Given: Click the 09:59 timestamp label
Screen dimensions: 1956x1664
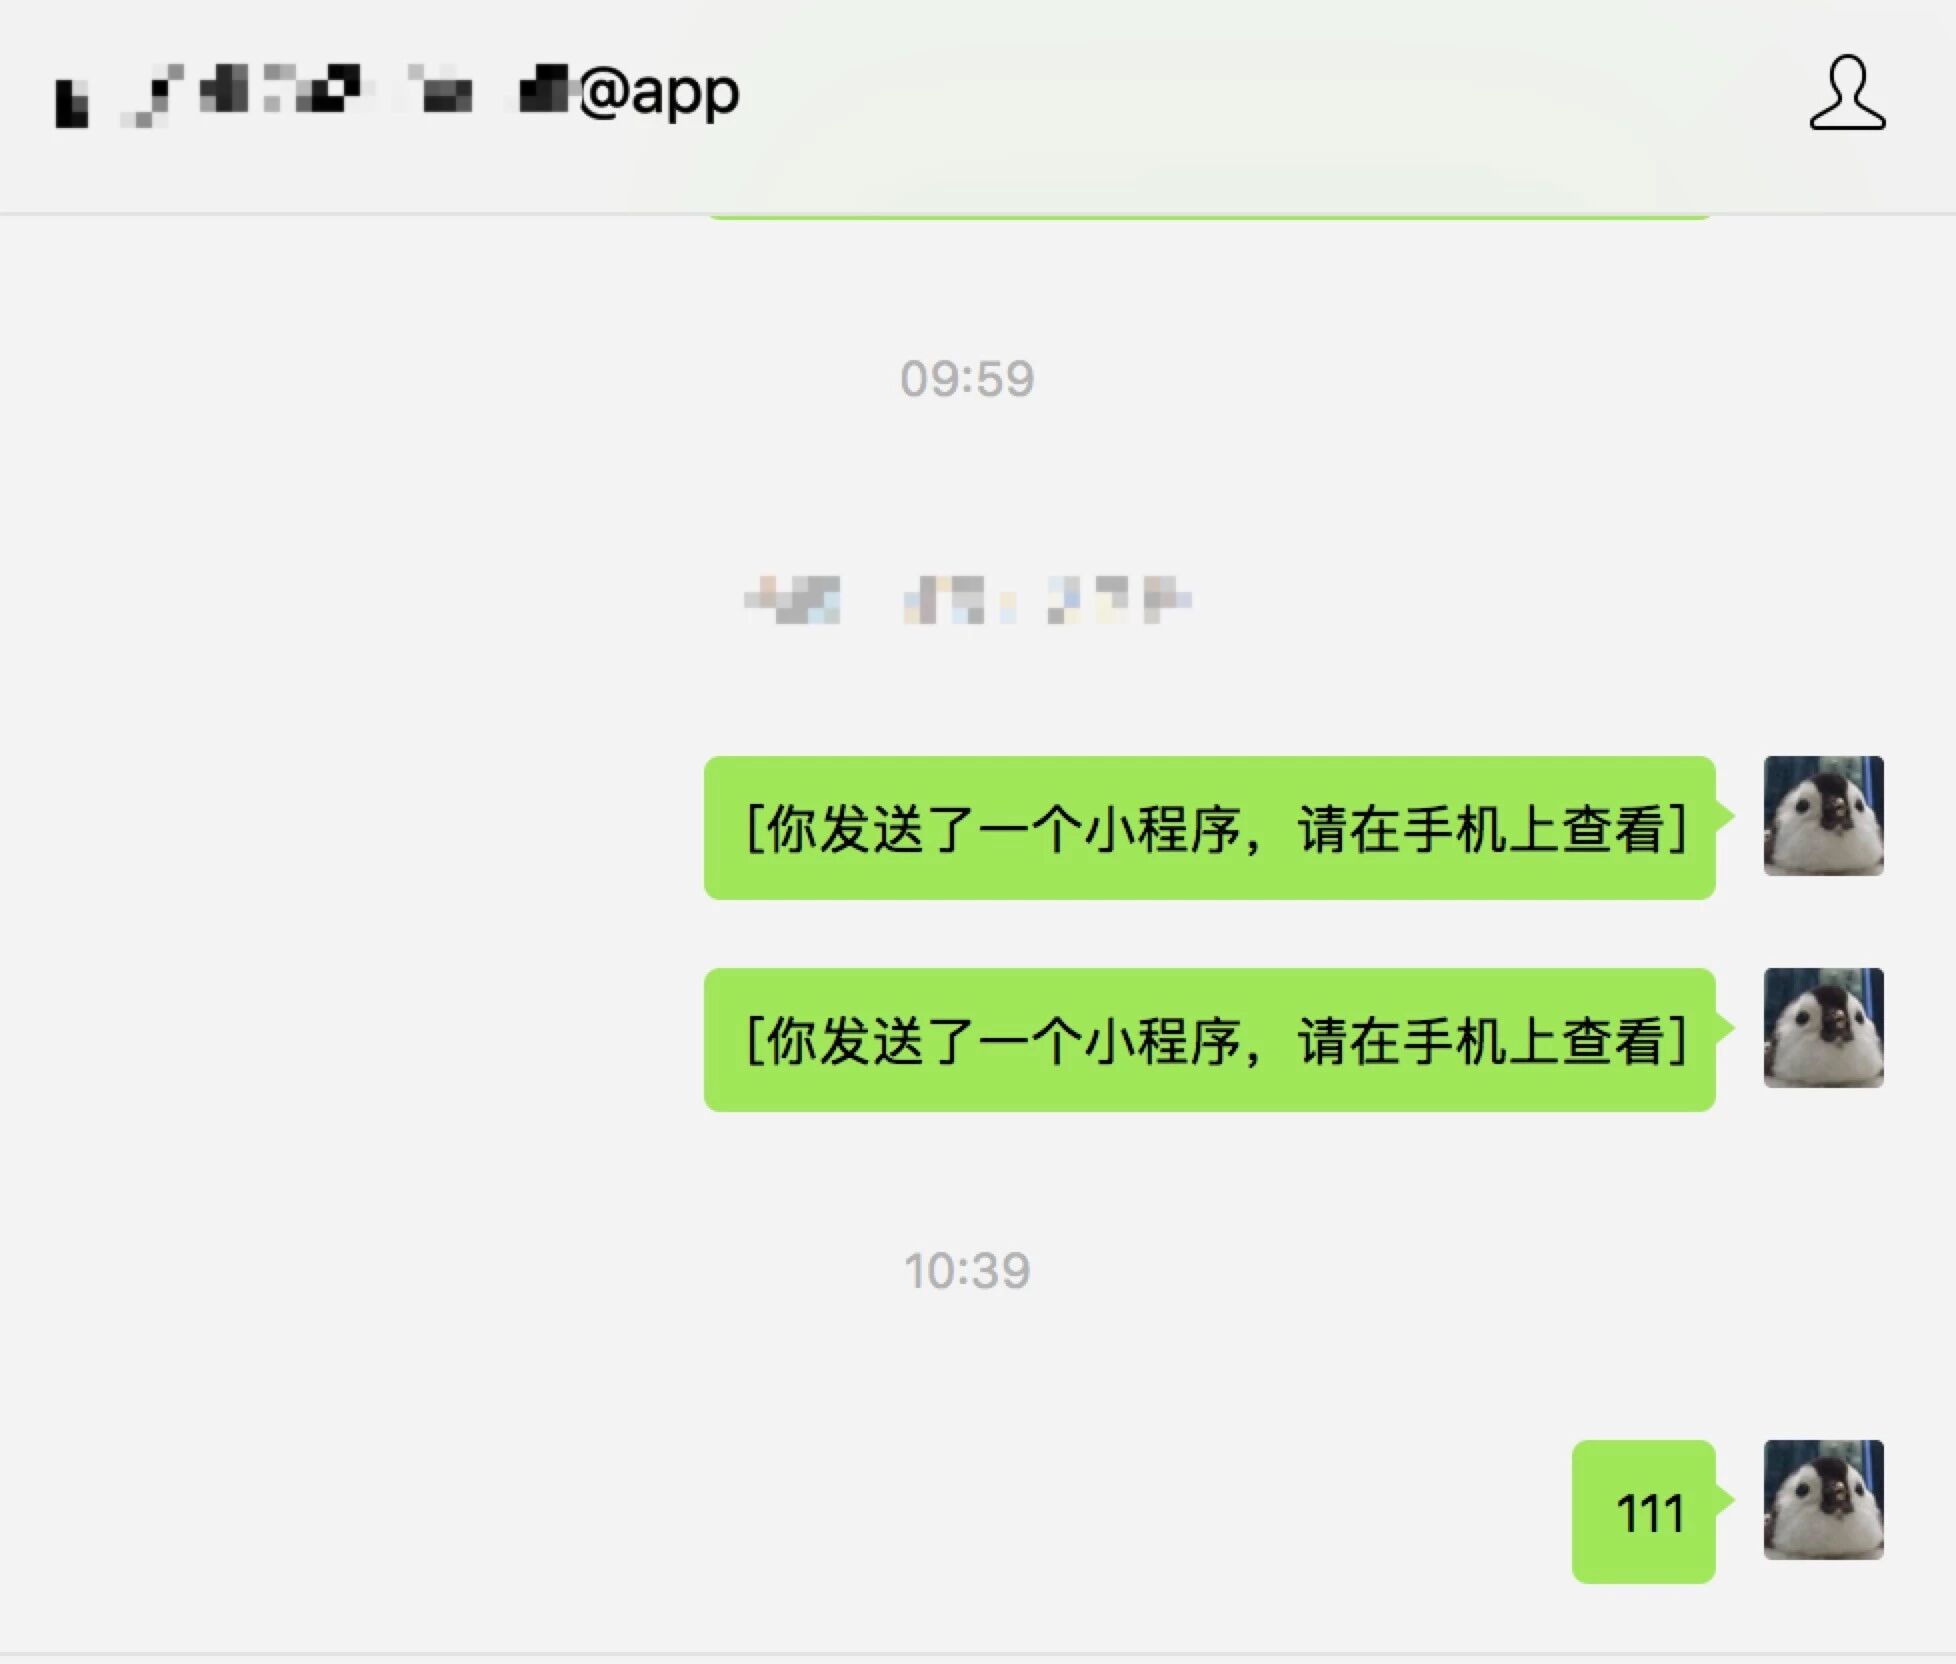Looking at the screenshot, I should (967, 379).
